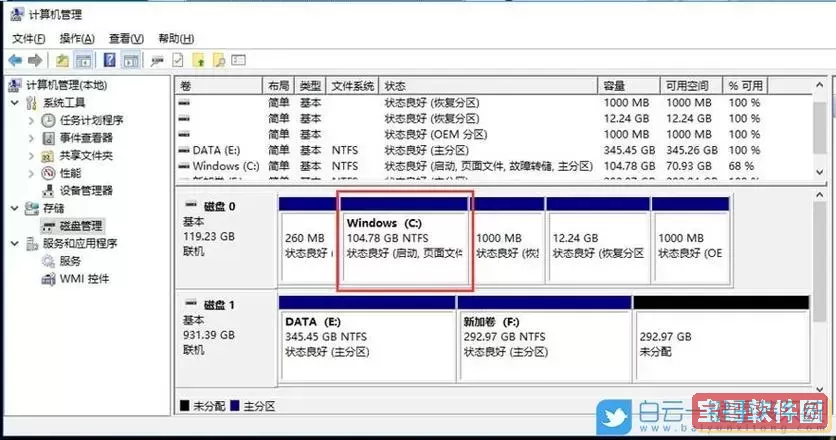Screen dimensions: 836x440
Task: Toggle Show/Hide Action Pane toolbar icon
Action: tap(131, 61)
